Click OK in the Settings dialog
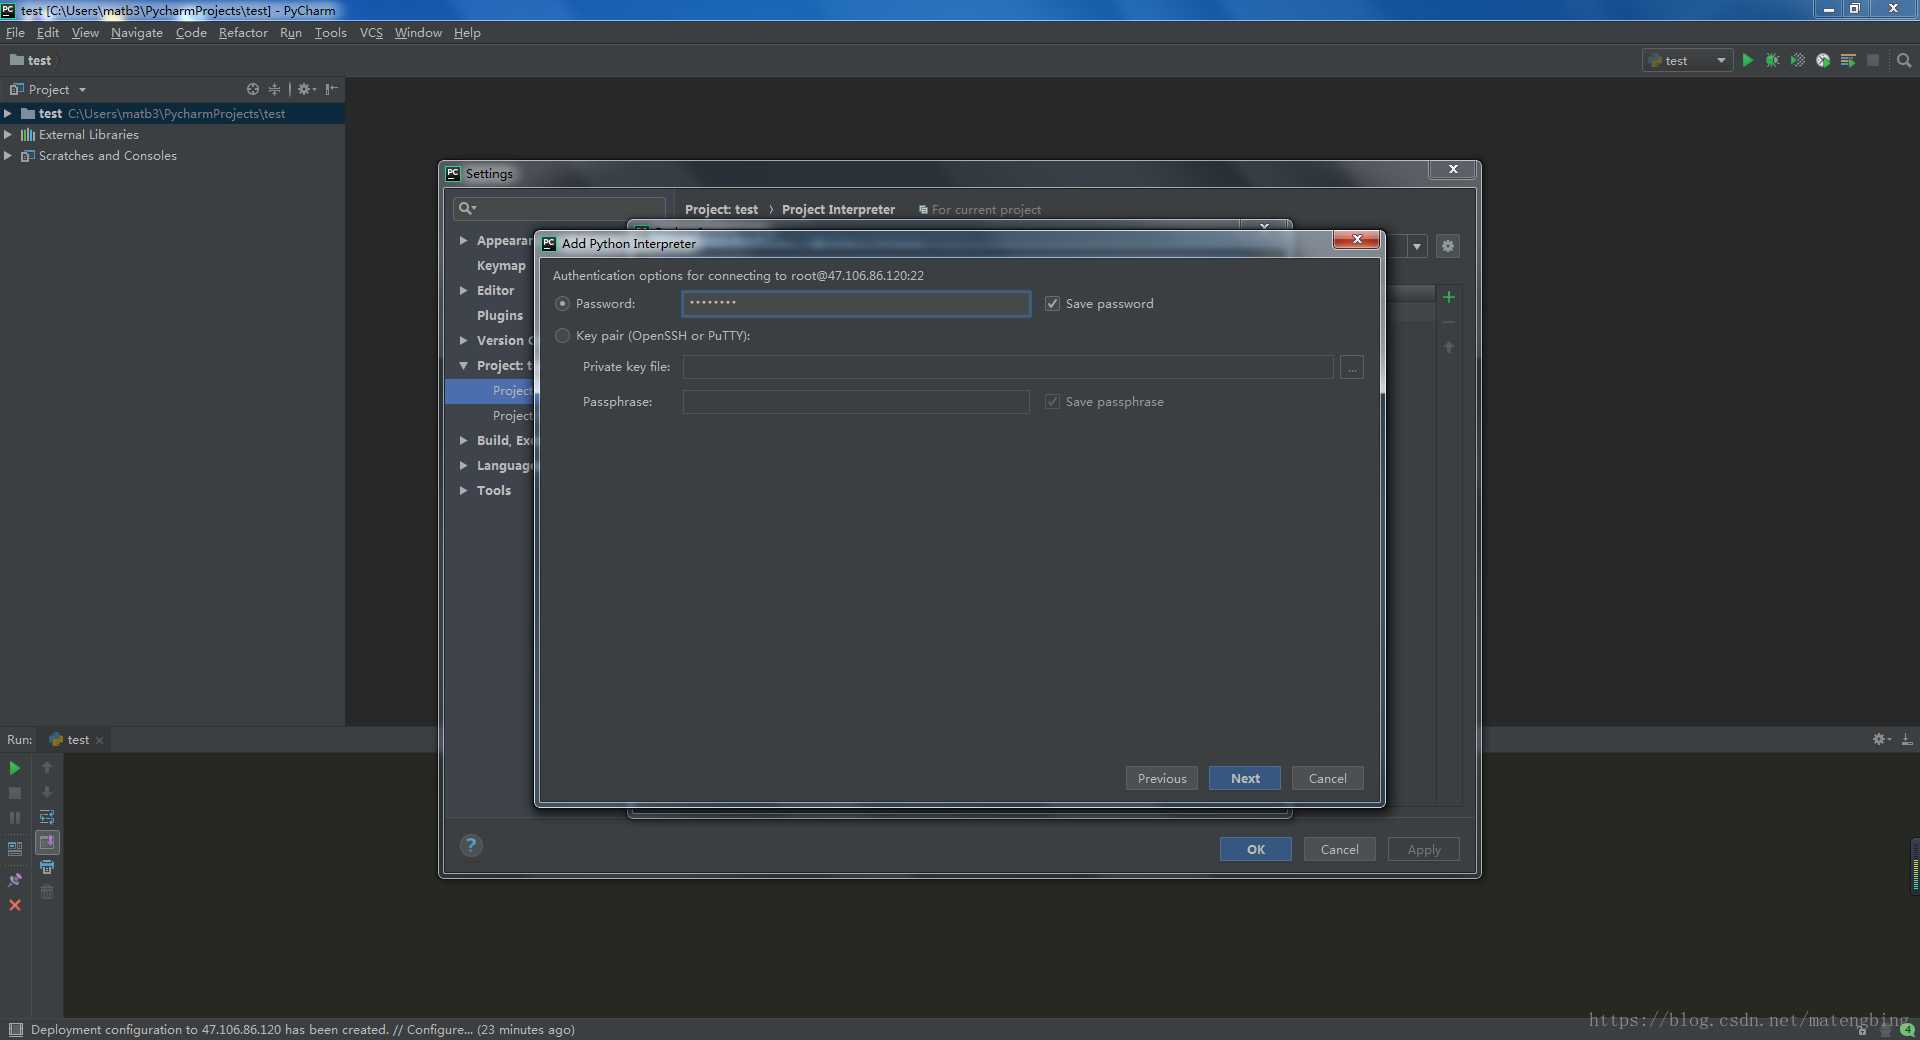 point(1256,850)
